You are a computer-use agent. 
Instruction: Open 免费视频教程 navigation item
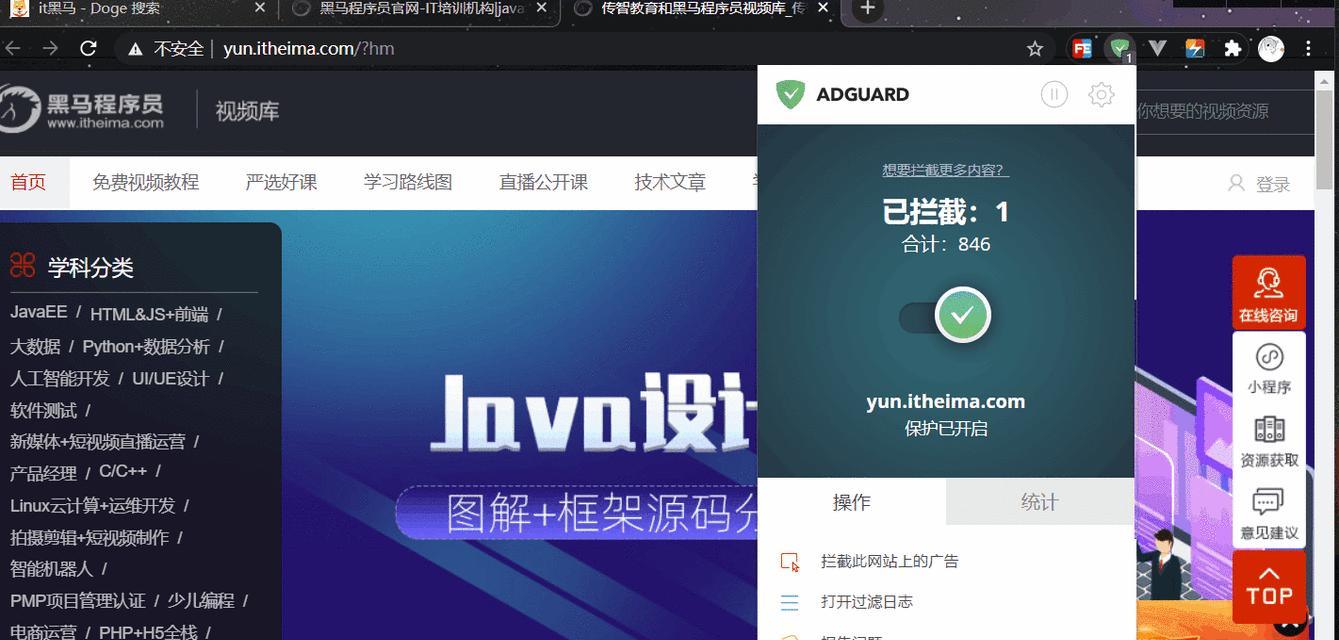[146, 182]
